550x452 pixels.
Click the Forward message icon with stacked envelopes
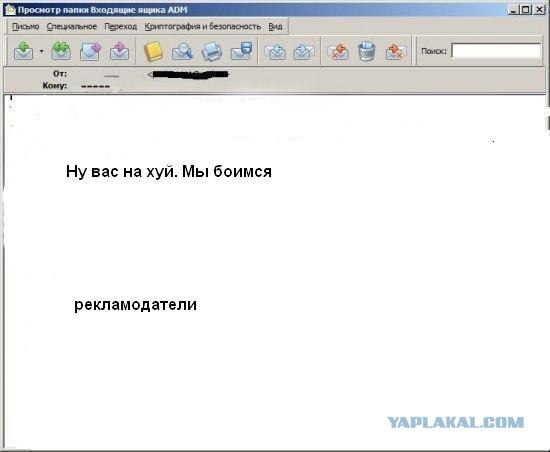tap(90, 51)
